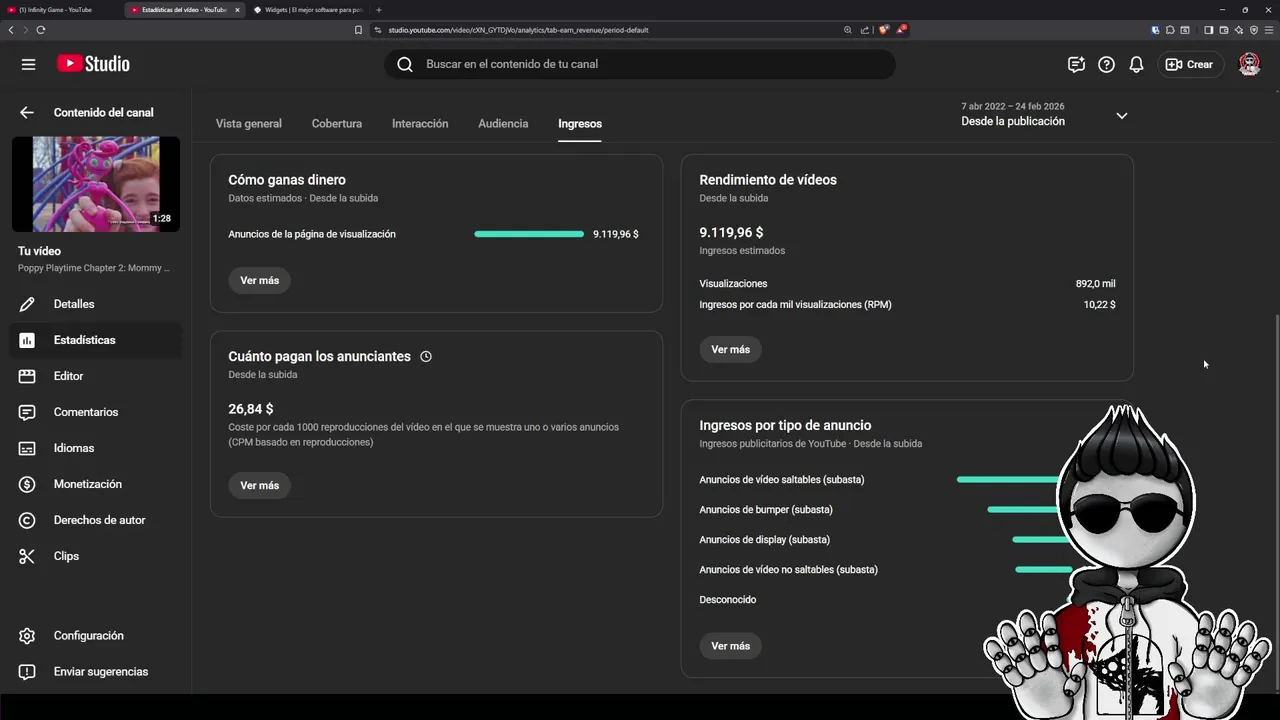The image size is (1280, 720).
Task: Click the Brave Rewards triangle icon
Action: [x=901, y=30]
